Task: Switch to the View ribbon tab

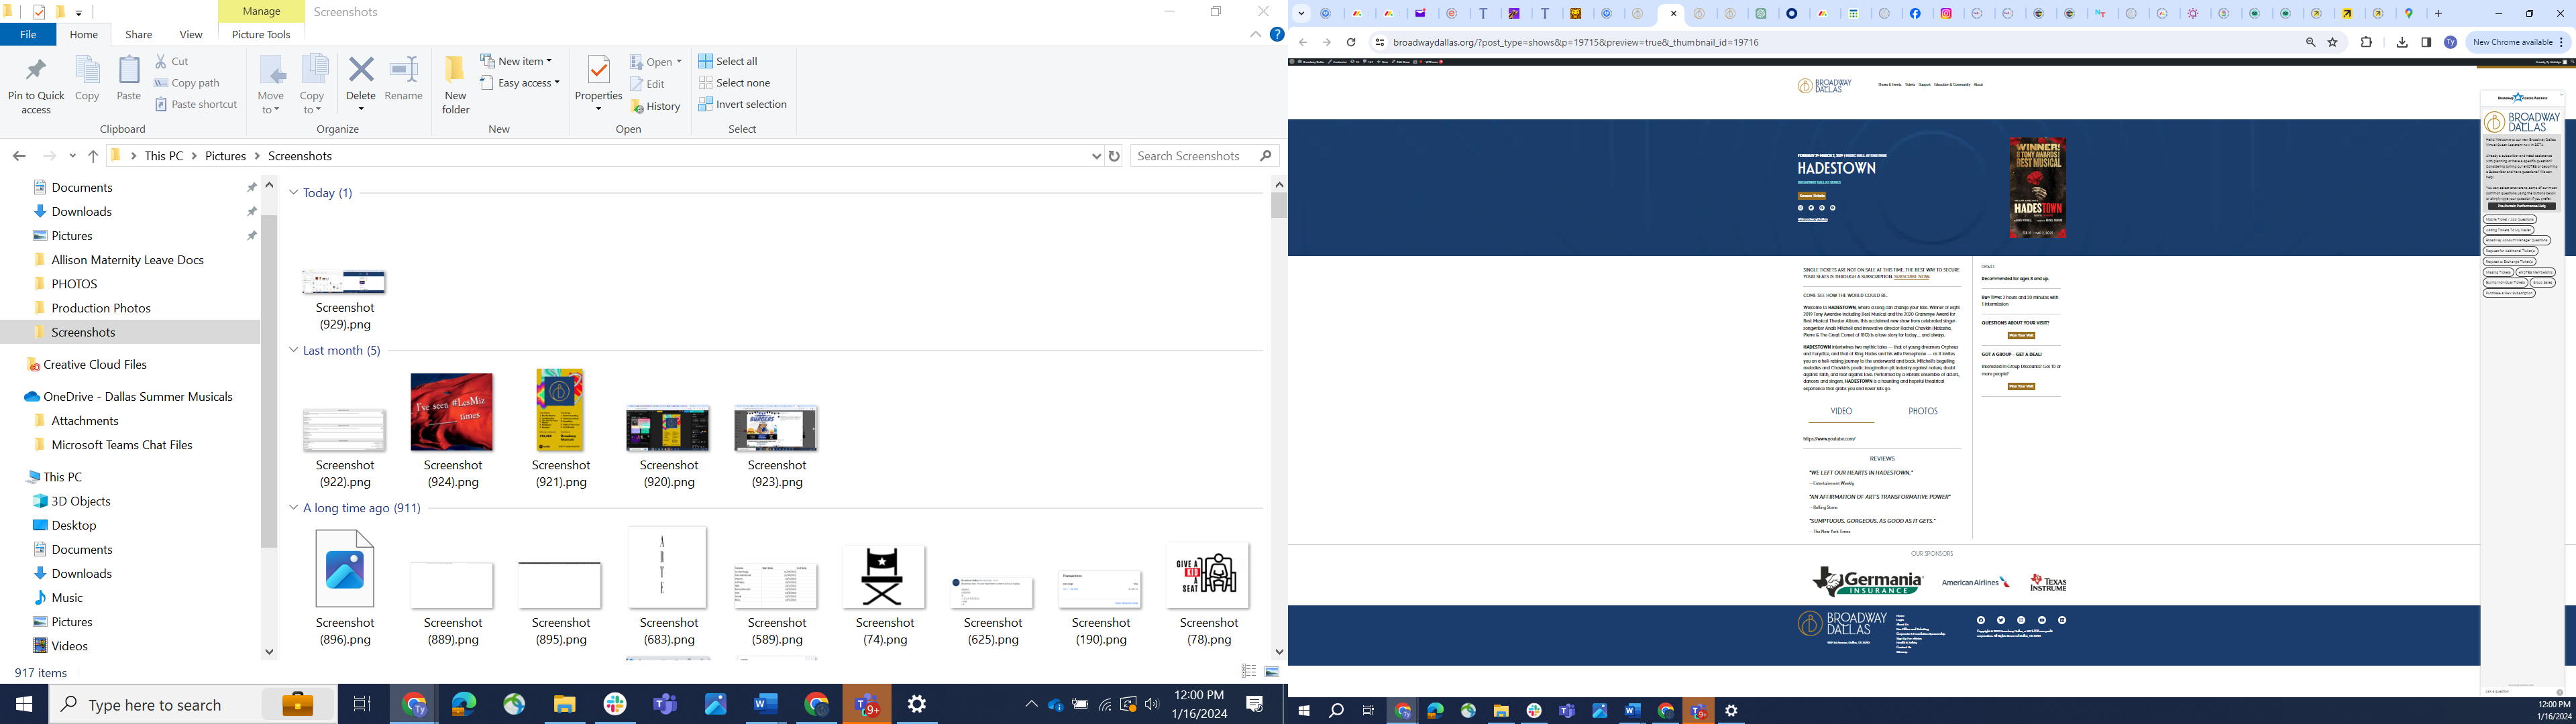Action: (x=191, y=34)
